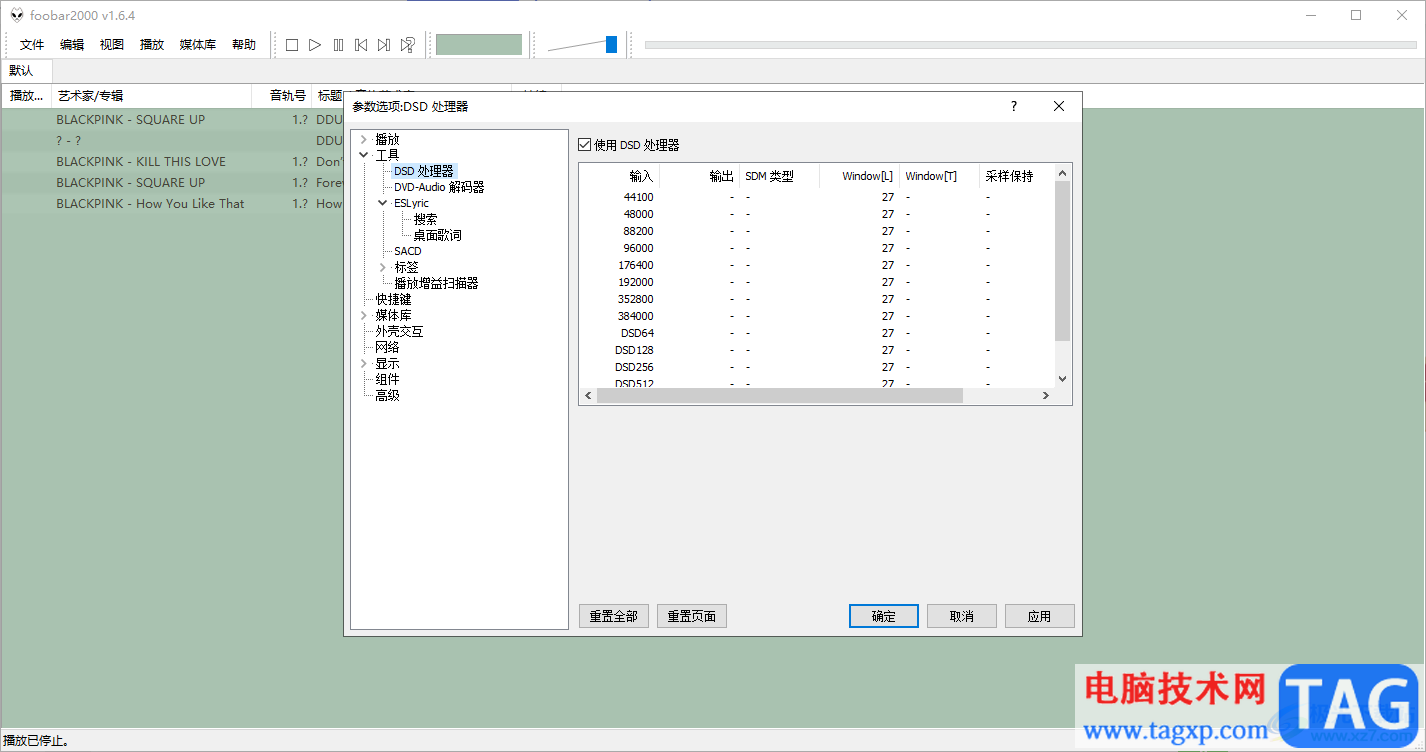Screen dimensions: 1426x752
Task: Click the horizontal scrollbar right arrow in the DSD table
Action: [1046, 396]
